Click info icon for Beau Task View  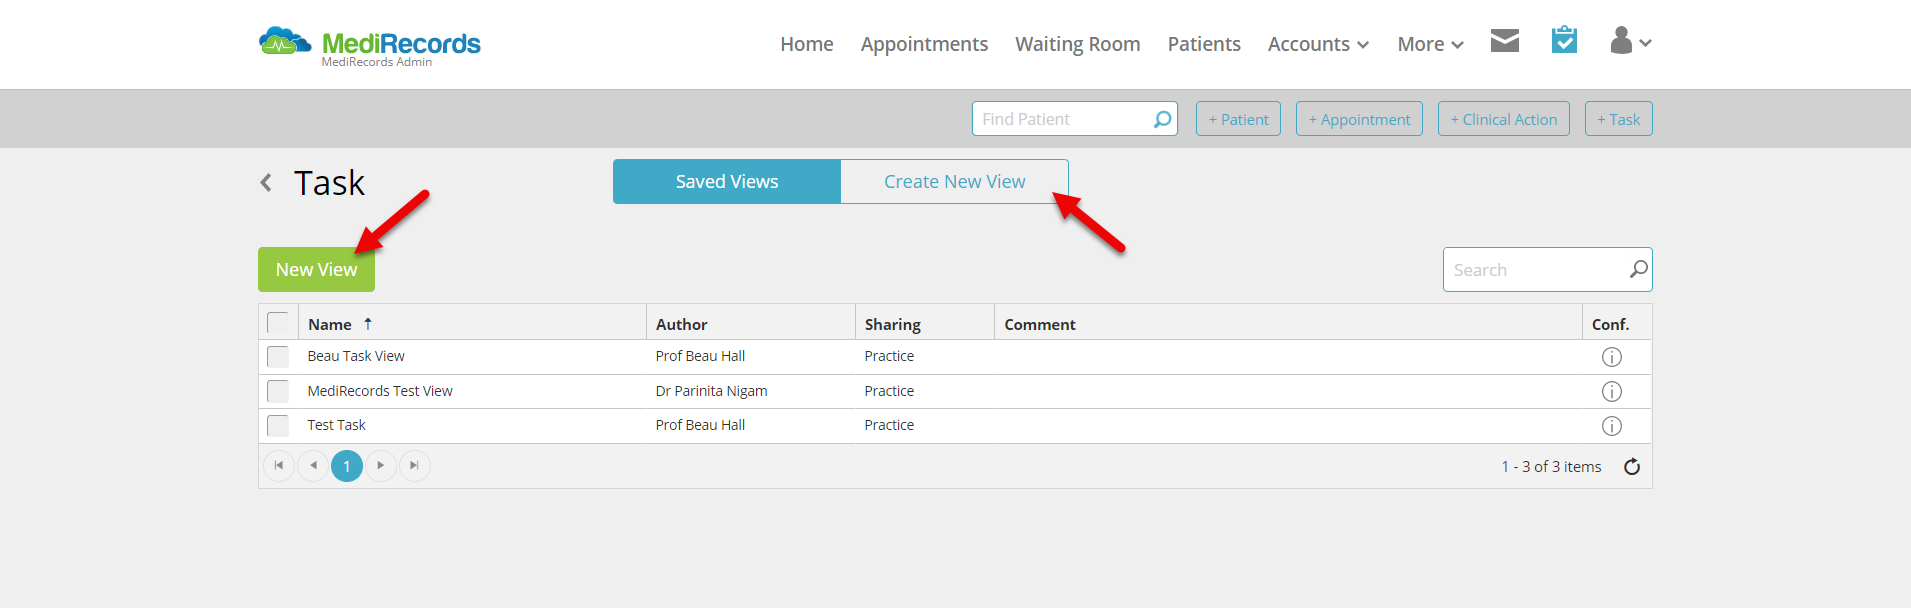(1611, 357)
